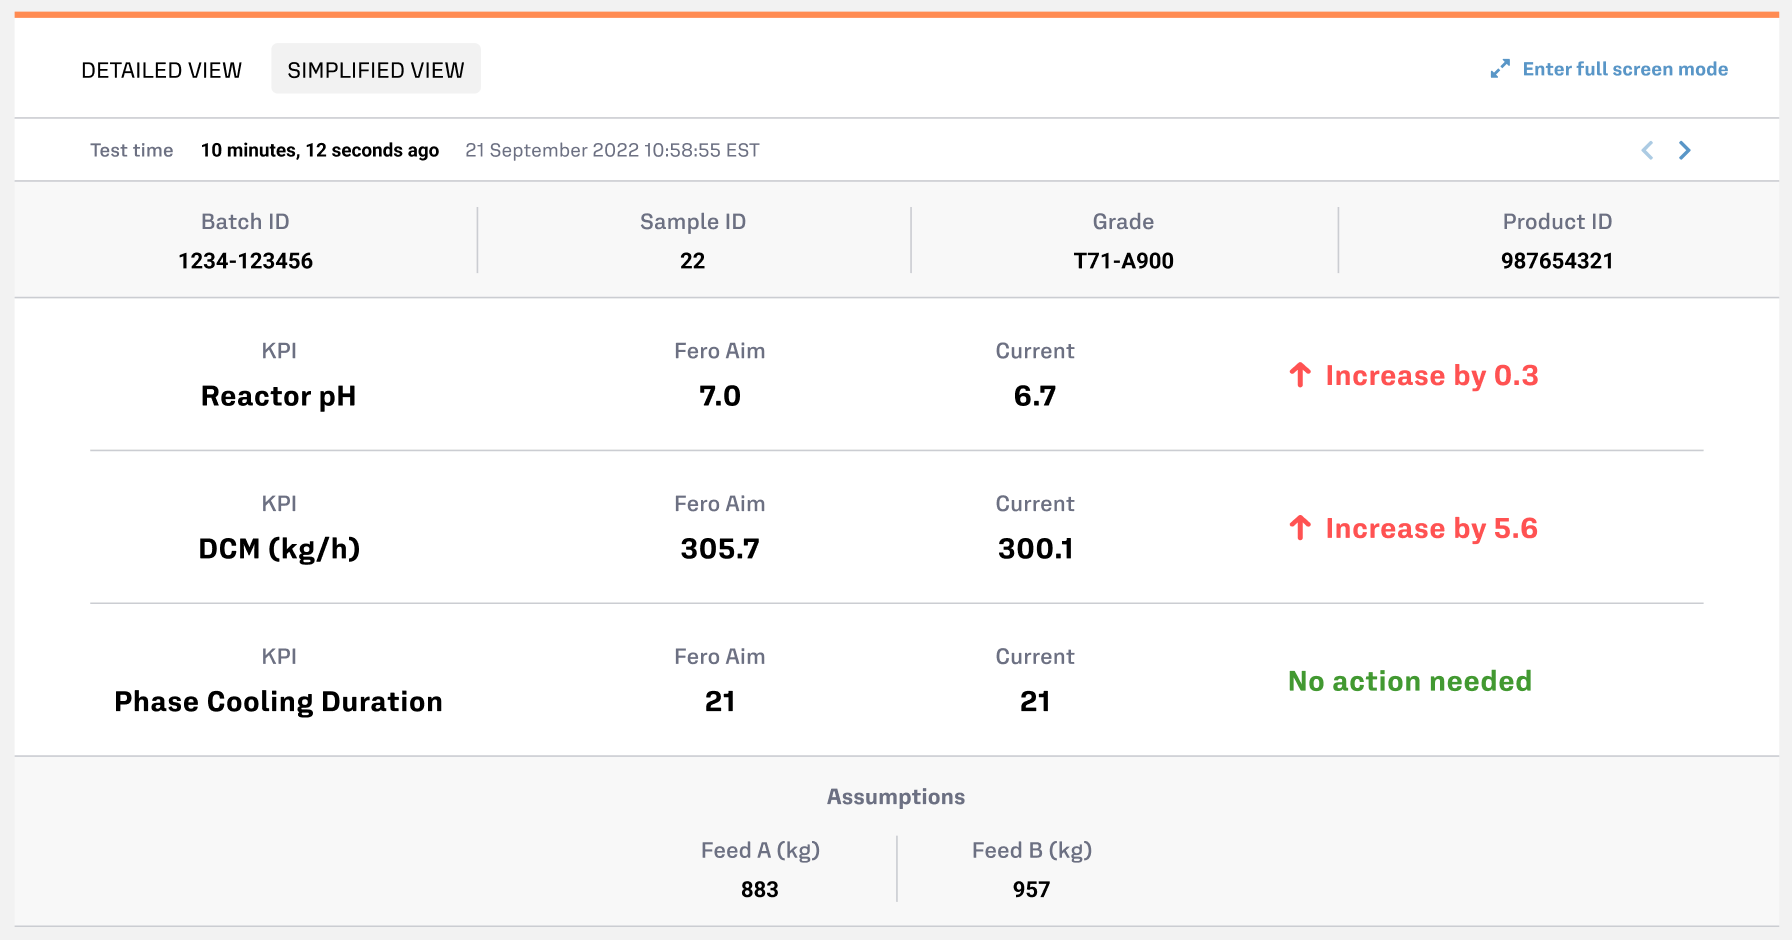Click the Feed A (kg) value 883

point(760,890)
